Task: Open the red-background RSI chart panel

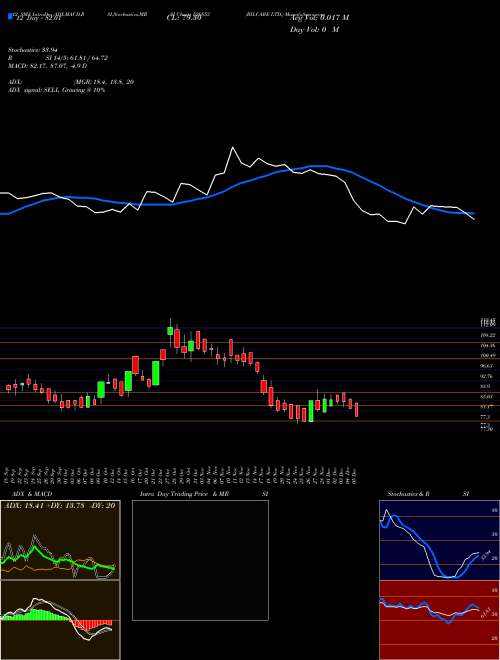Action: [x=439, y=620]
